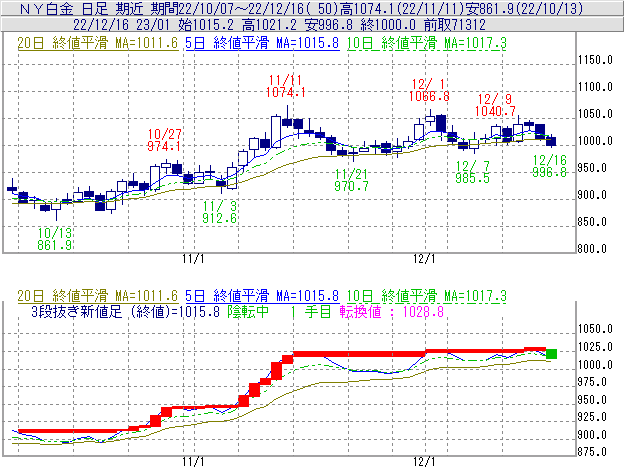Click lower chart 12/1 date axis label
Viewport: 624px width, 475px height.
point(424,462)
